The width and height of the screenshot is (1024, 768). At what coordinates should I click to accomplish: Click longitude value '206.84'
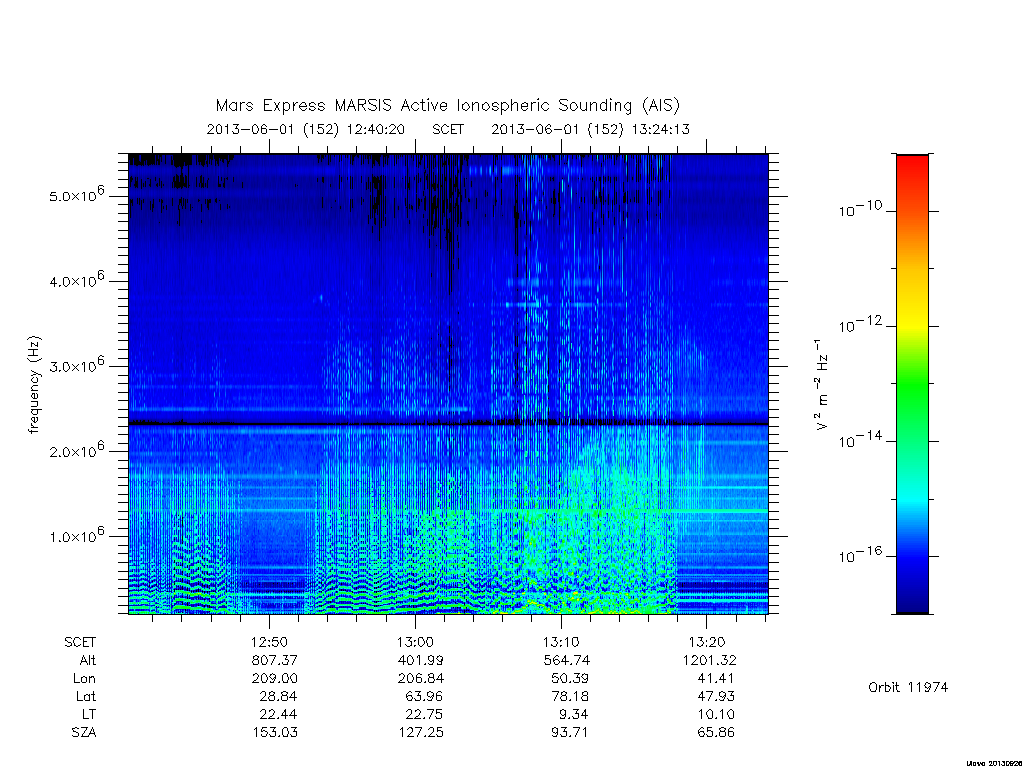pos(421,679)
